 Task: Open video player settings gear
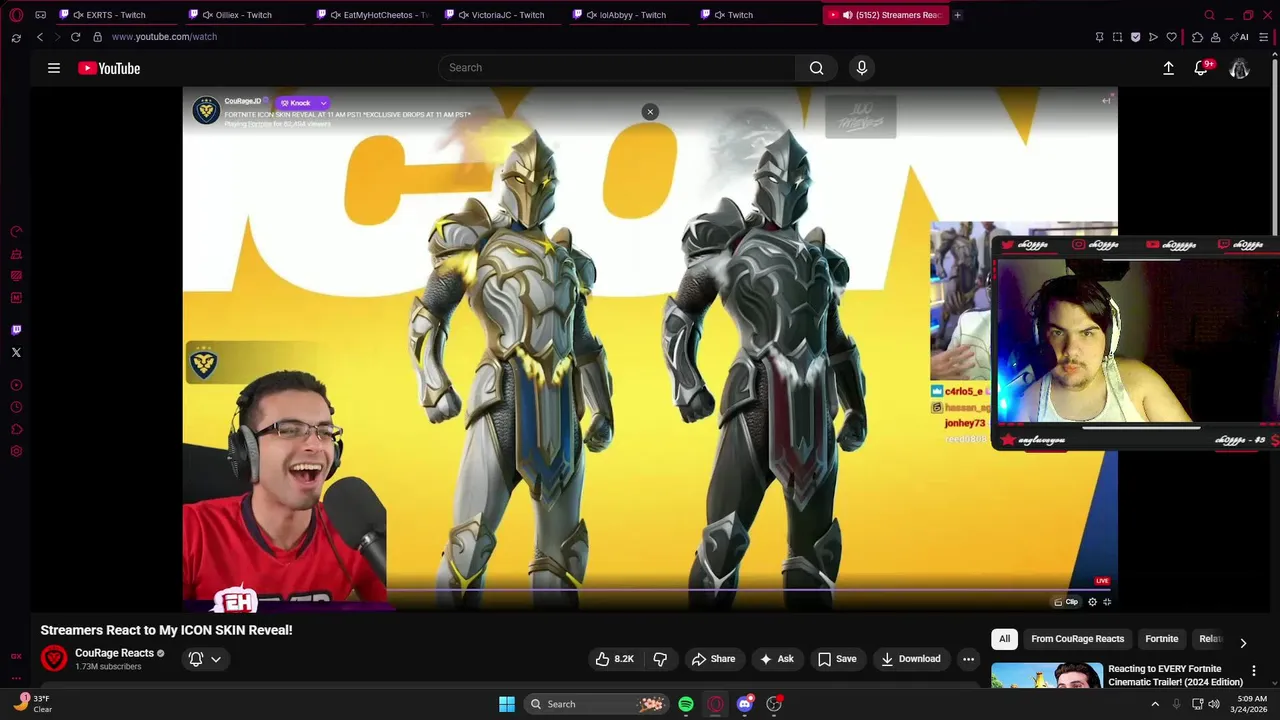click(1092, 602)
